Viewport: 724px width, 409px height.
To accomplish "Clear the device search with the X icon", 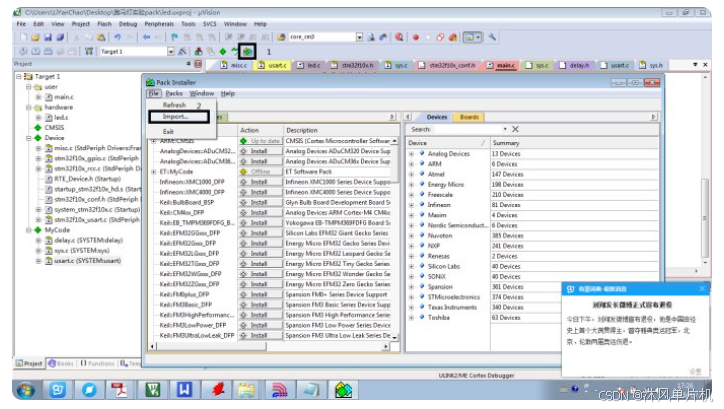I will coord(515,129).
